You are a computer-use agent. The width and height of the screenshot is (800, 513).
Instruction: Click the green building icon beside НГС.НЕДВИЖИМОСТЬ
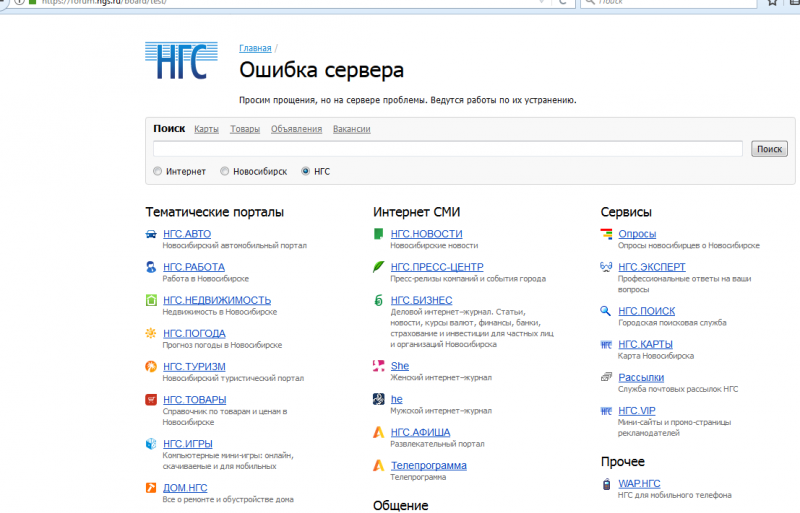point(151,300)
